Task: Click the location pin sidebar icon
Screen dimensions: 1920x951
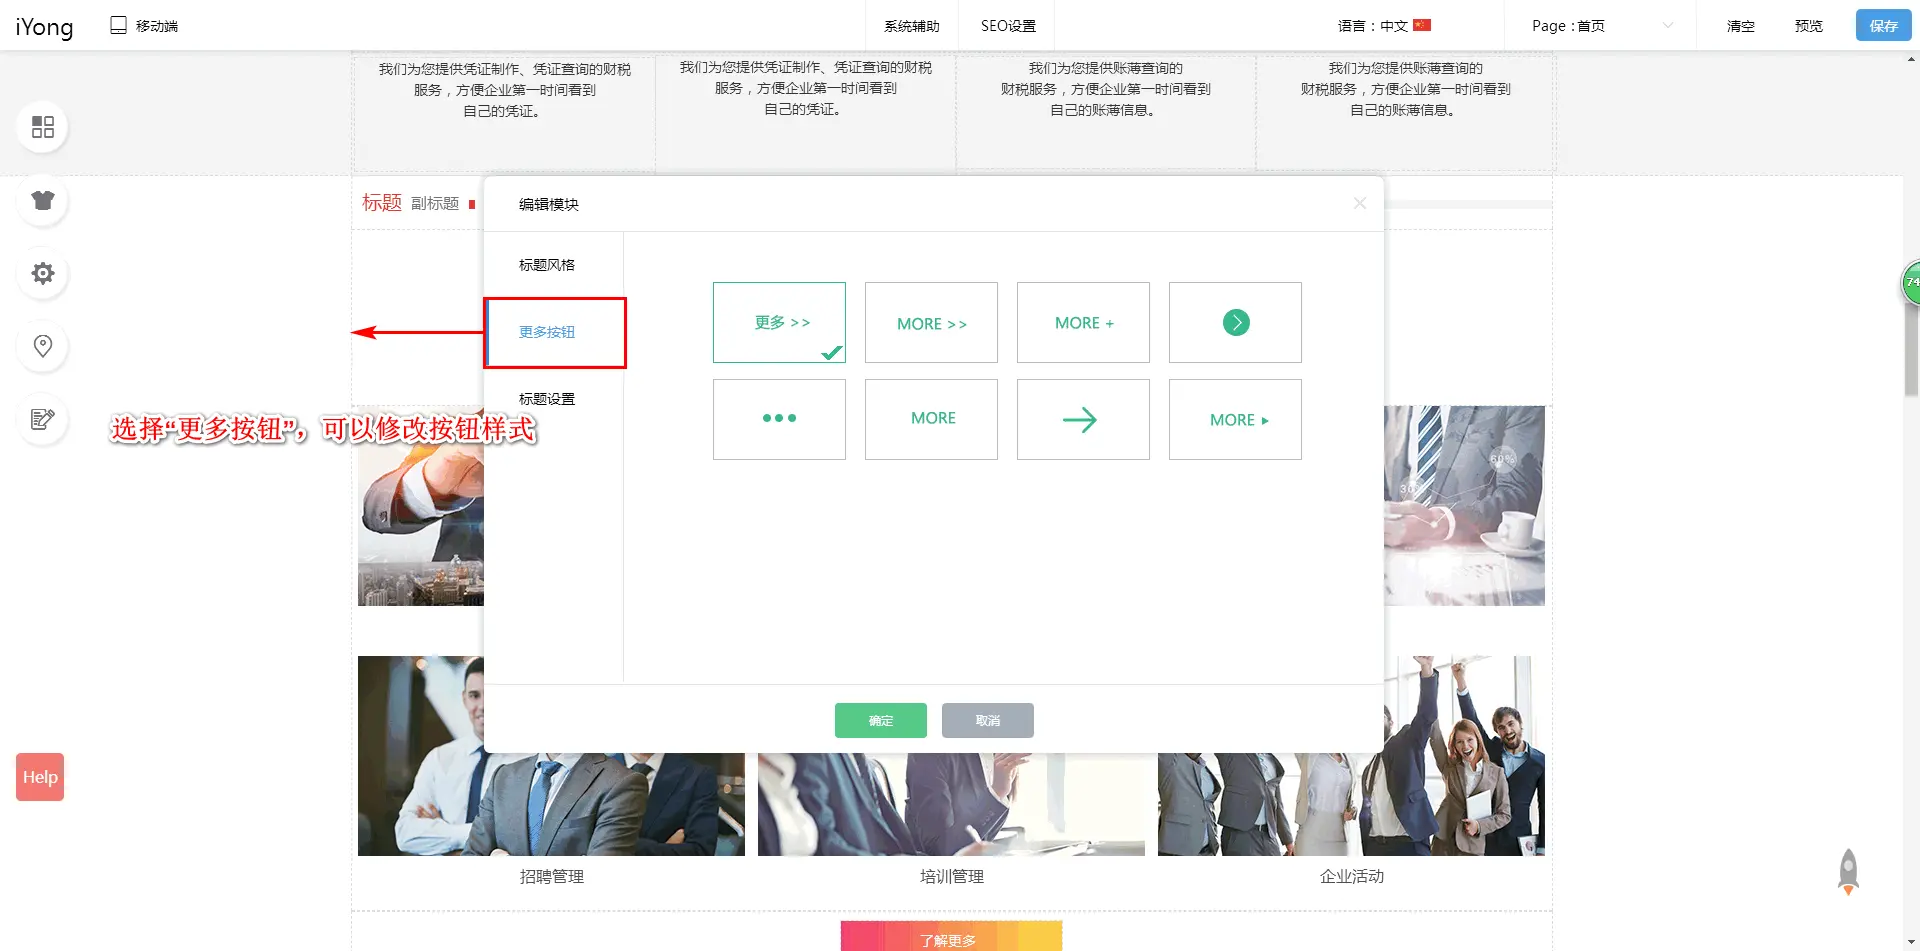Action: pyautogui.click(x=42, y=346)
